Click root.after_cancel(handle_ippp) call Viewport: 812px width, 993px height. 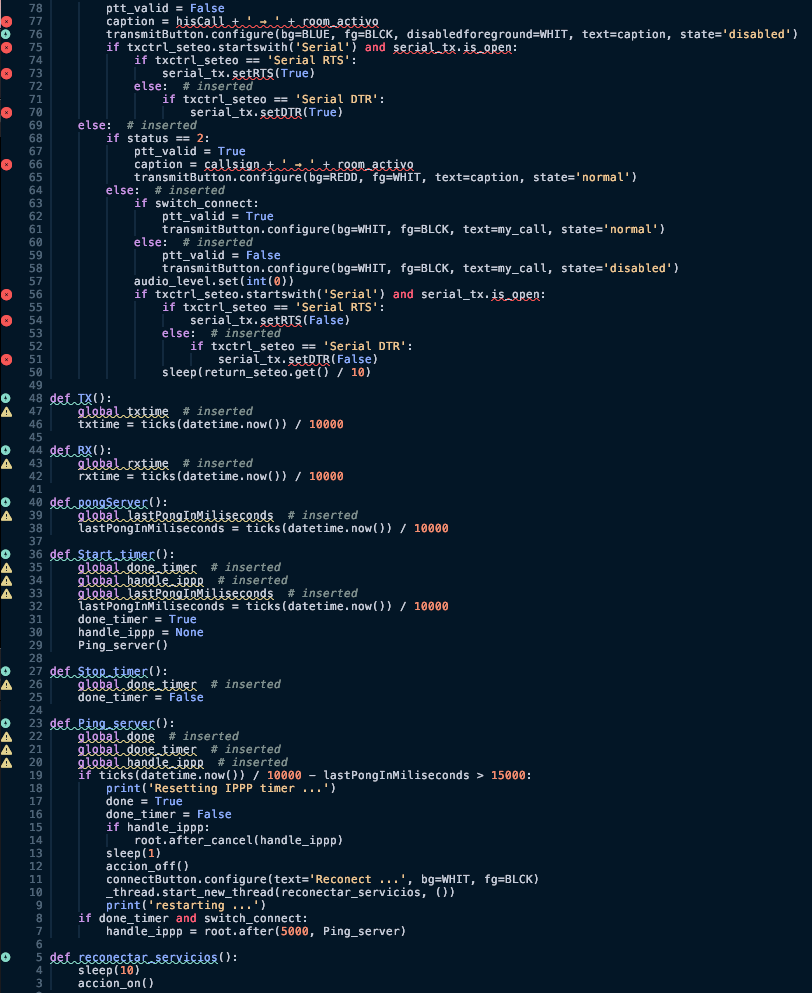pos(239,840)
